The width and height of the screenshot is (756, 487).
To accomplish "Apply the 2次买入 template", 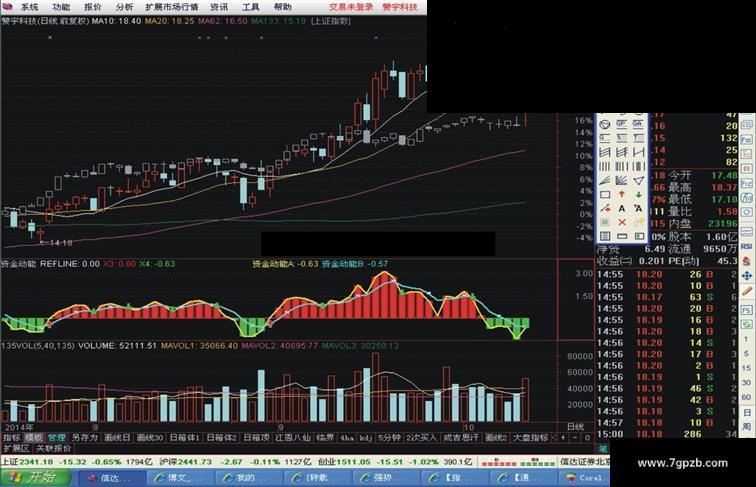I will point(421,437).
